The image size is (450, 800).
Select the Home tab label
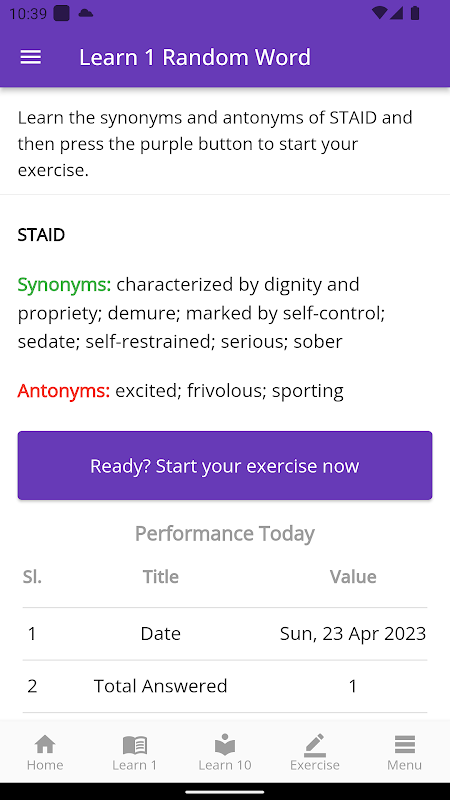coord(45,765)
